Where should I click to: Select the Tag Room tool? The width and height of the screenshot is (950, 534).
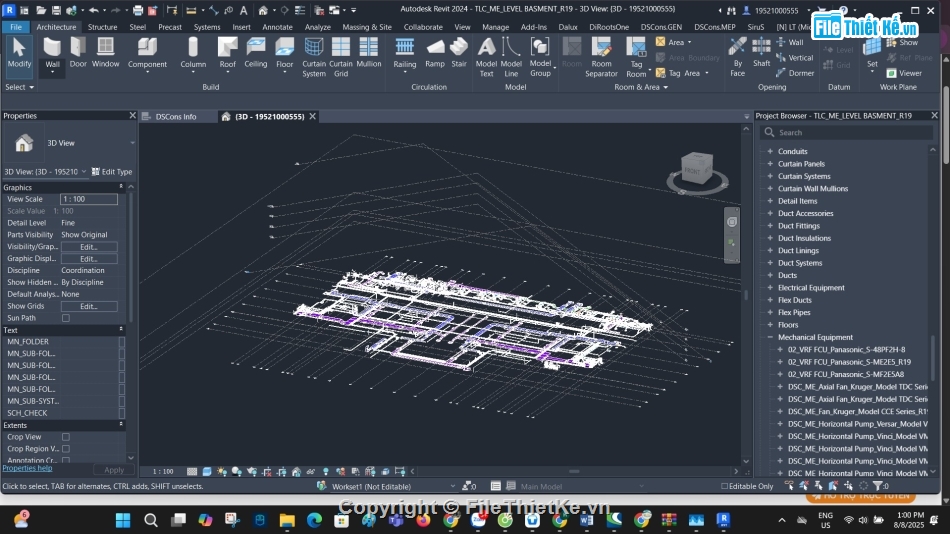tap(636, 57)
